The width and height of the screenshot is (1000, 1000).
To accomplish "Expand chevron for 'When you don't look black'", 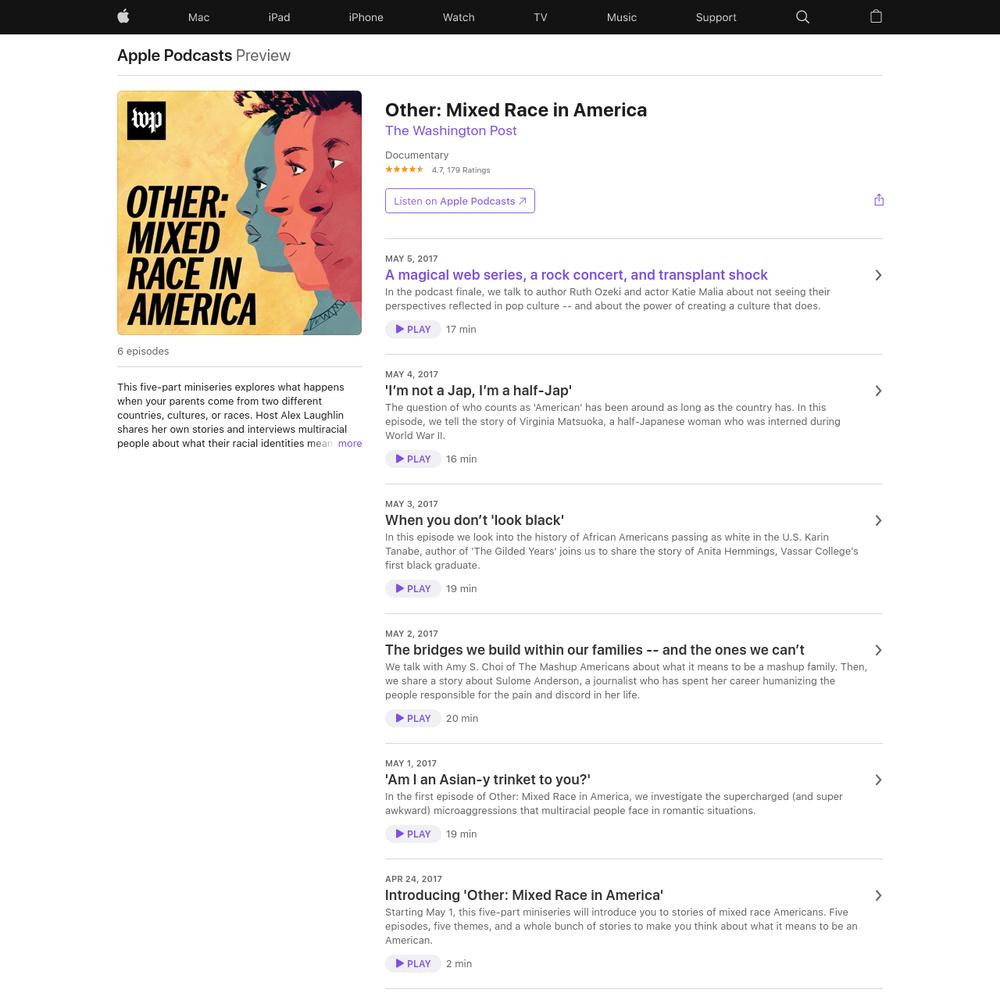I will point(878,520).
